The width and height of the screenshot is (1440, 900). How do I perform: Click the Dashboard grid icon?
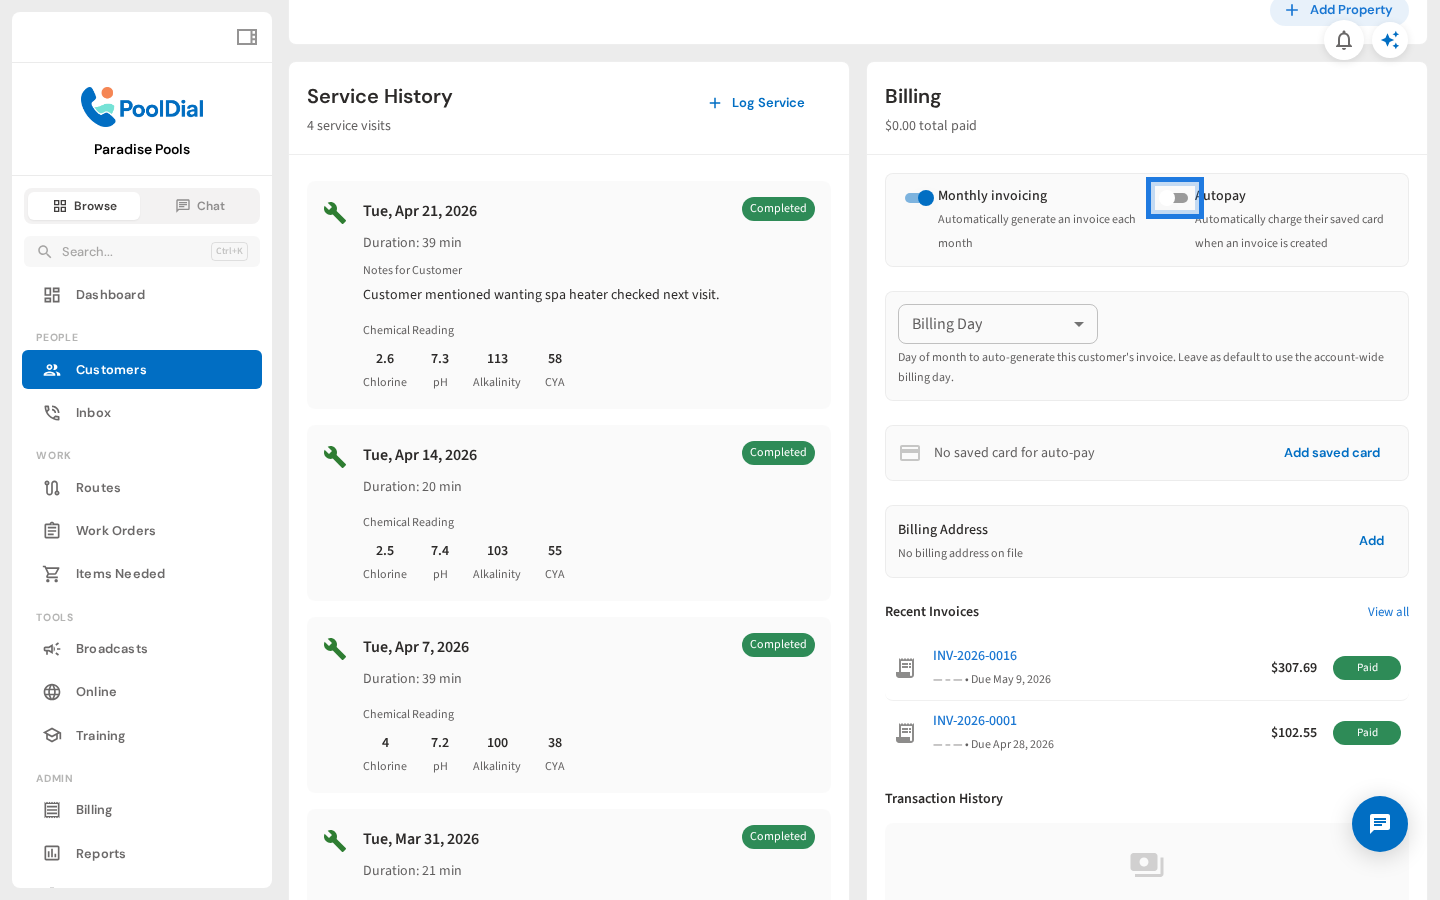[52, 295]
